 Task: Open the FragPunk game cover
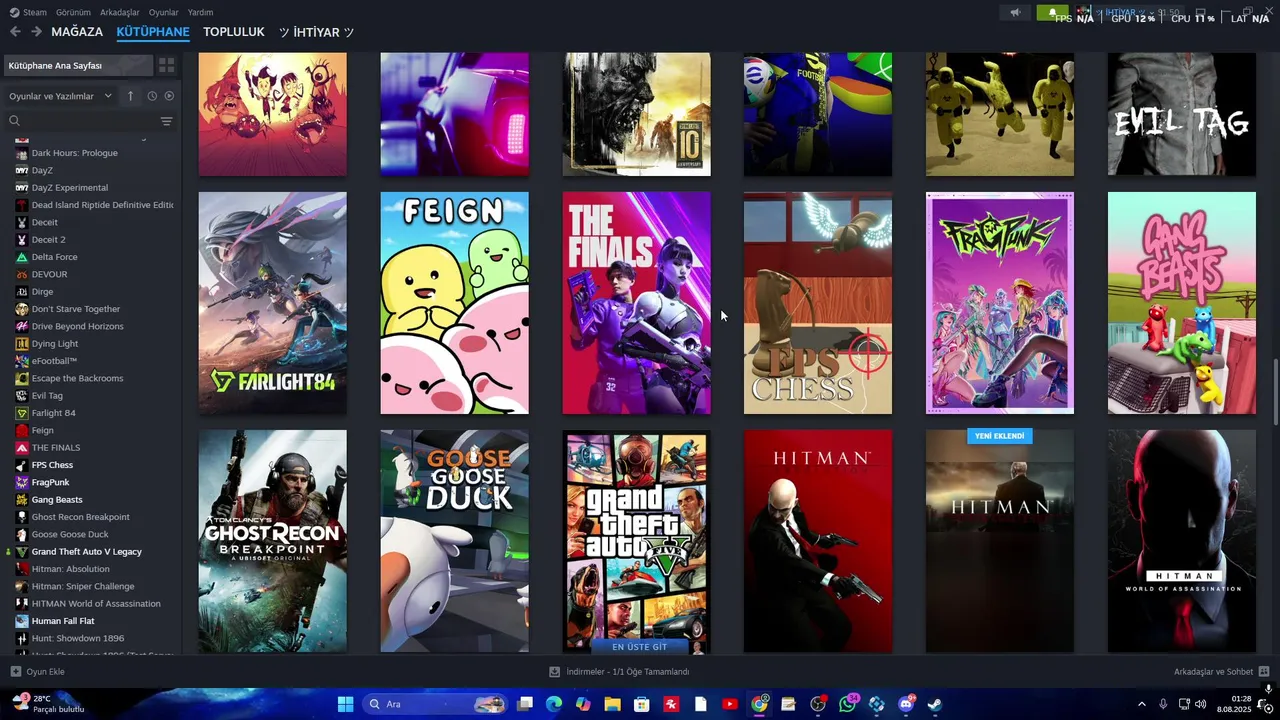[1000, 303]
